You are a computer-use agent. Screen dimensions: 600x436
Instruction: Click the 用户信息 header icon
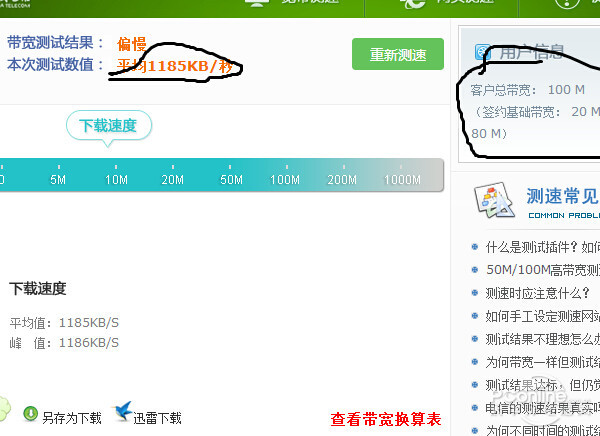click(483, 51)
